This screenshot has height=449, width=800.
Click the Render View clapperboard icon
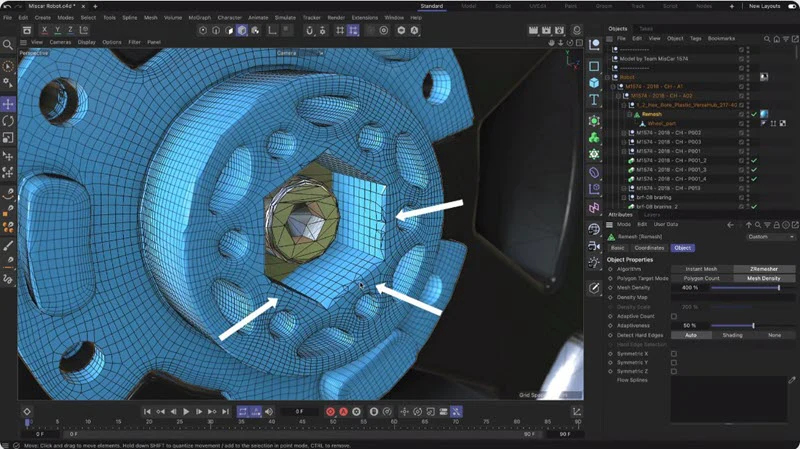533,31
